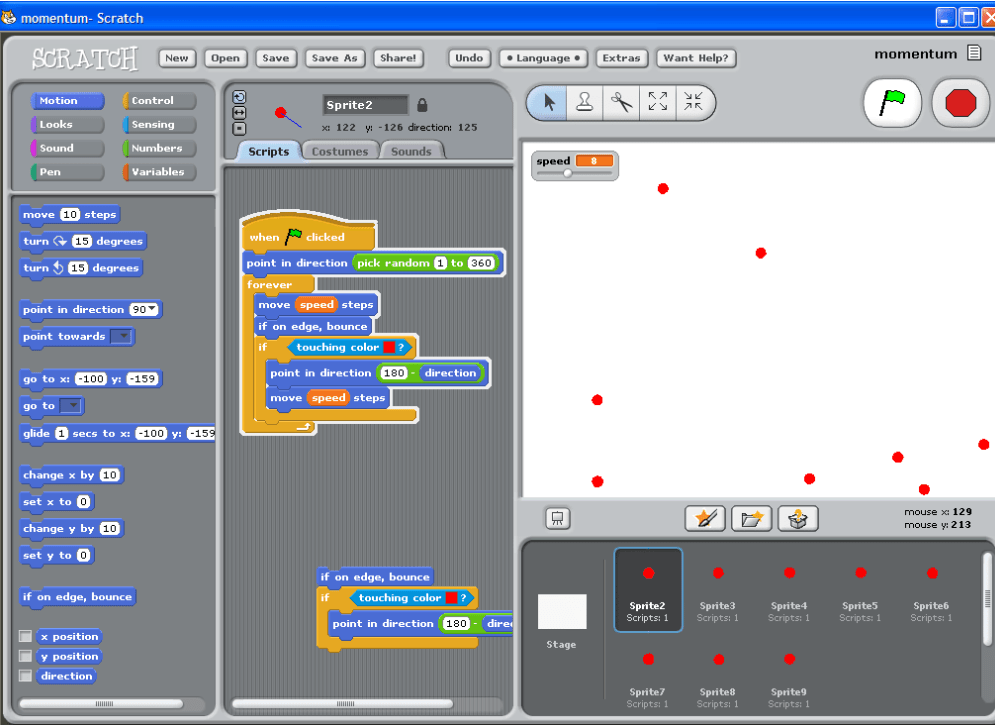995x725 pixels.
Task: Select the stamp duplicate tool
Action: click(x=584, y=102)
